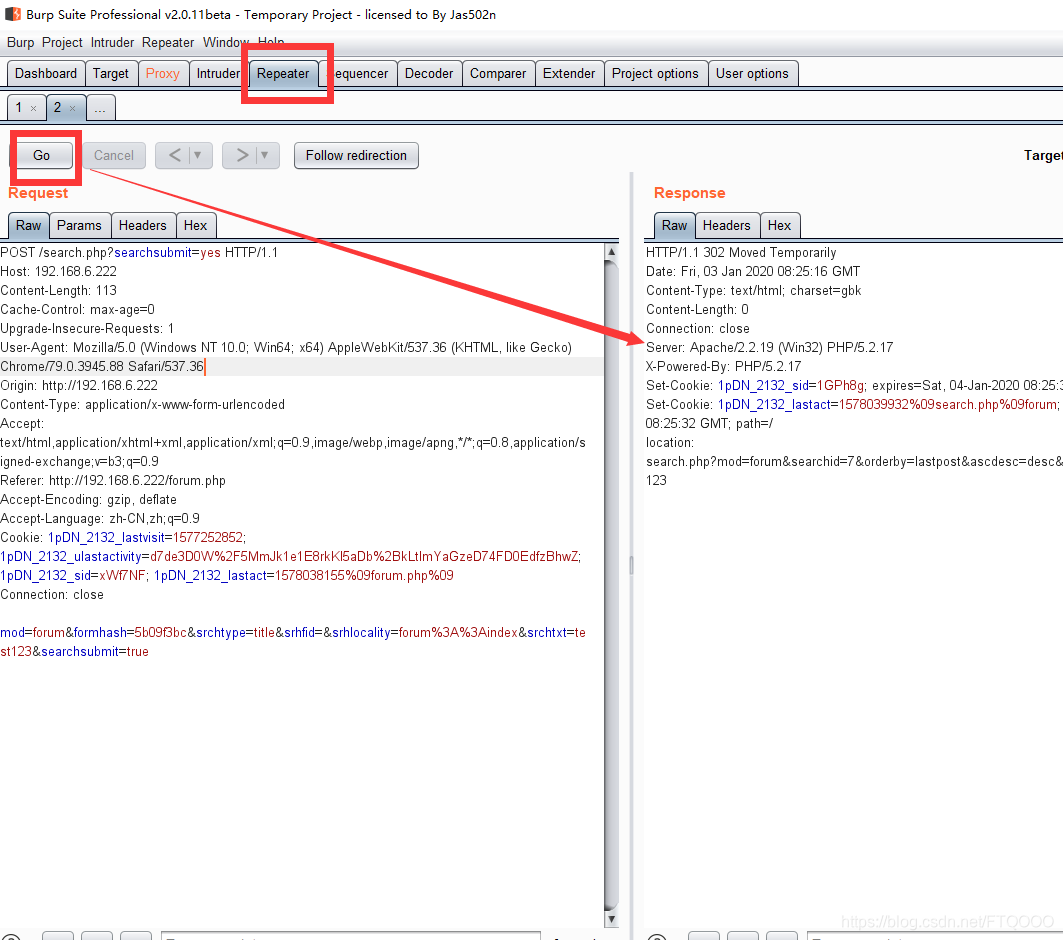Click the Cache-Control: max-age=0 line
The height and width of the screenshot is (940, 1063).
(x=77, y=309)
